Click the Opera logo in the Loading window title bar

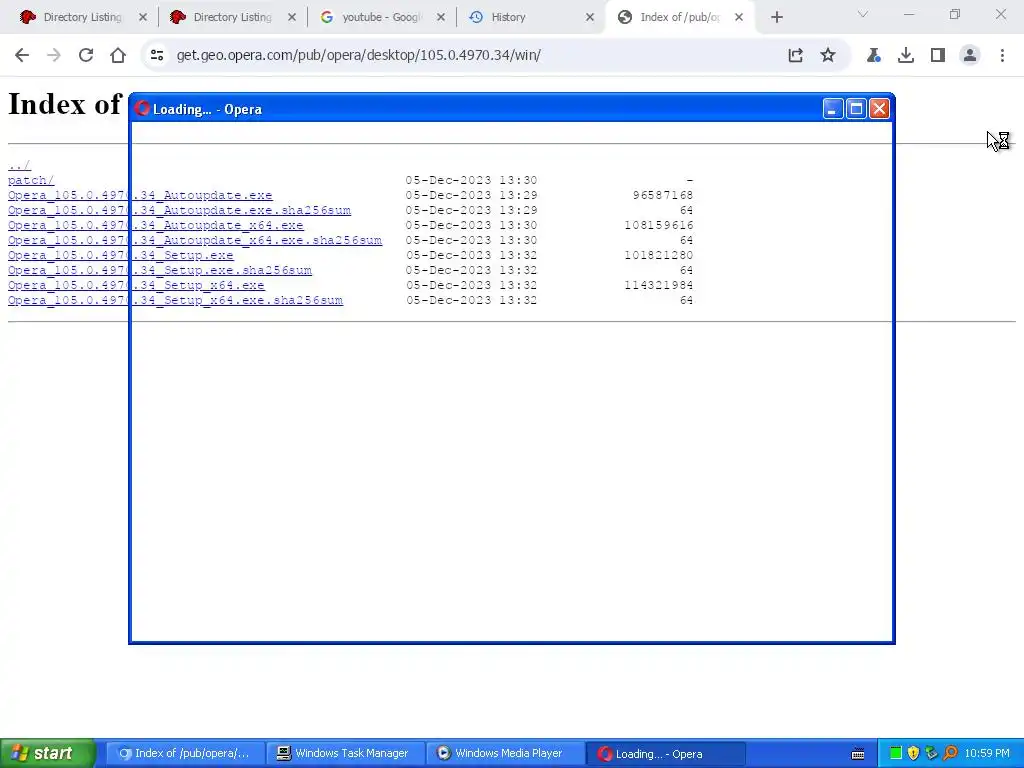(142, 109)
